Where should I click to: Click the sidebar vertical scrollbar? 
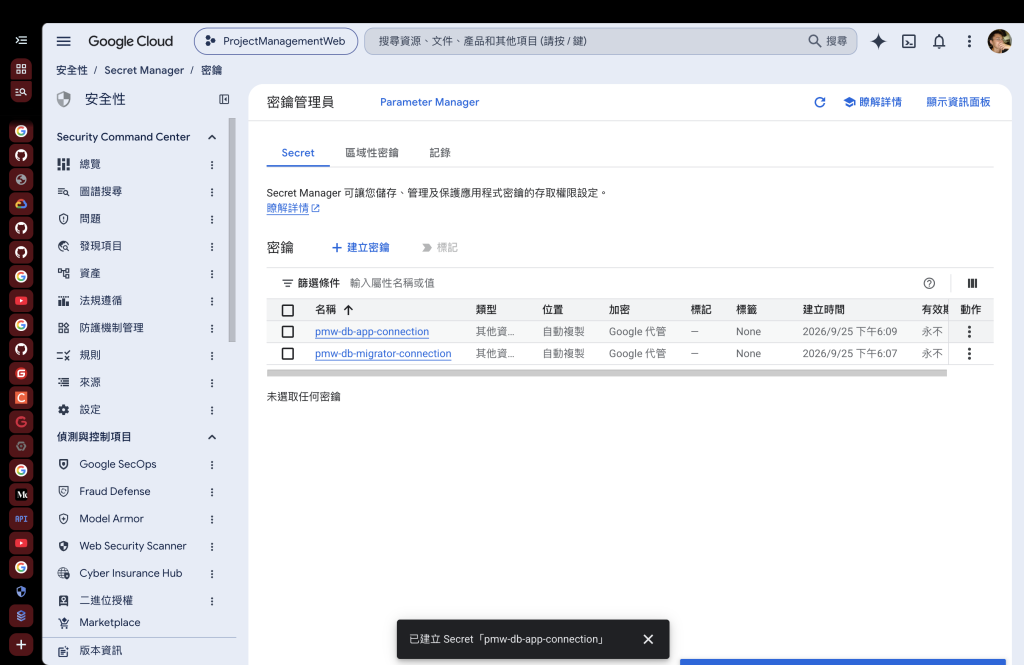point(232,230)
